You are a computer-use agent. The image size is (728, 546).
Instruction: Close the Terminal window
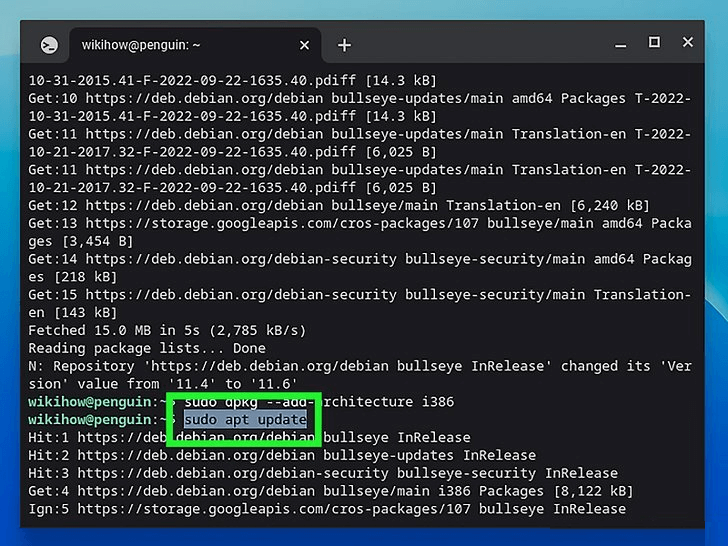688,42
